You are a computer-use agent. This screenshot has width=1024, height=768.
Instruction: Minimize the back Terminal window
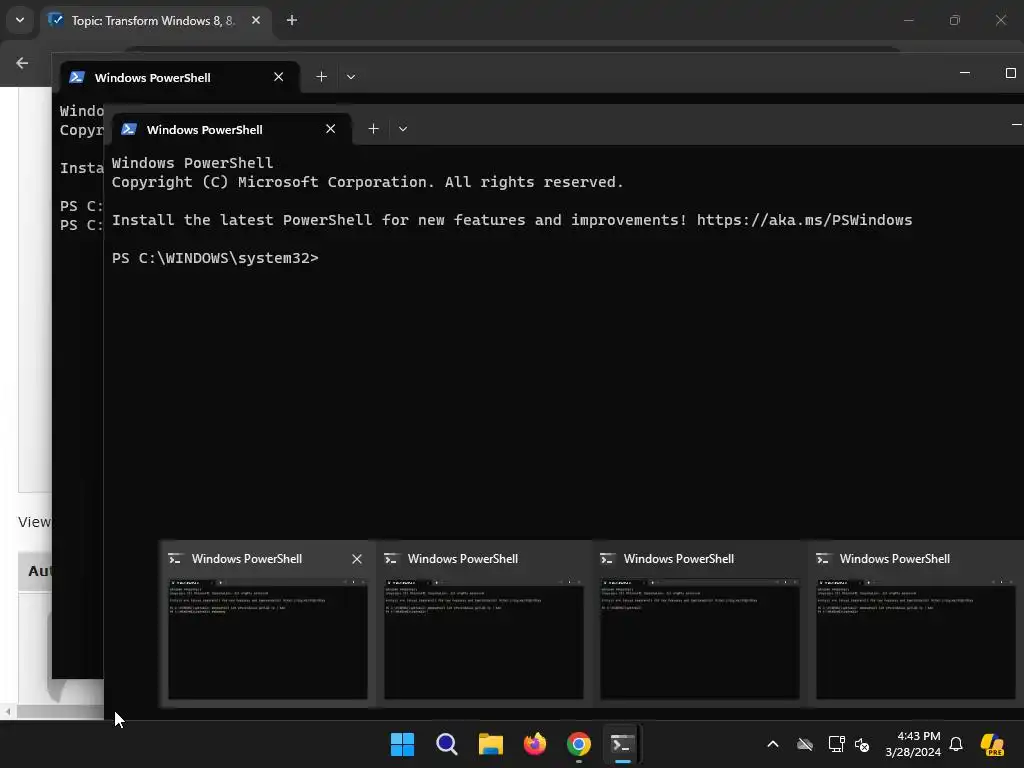point(965,72)
